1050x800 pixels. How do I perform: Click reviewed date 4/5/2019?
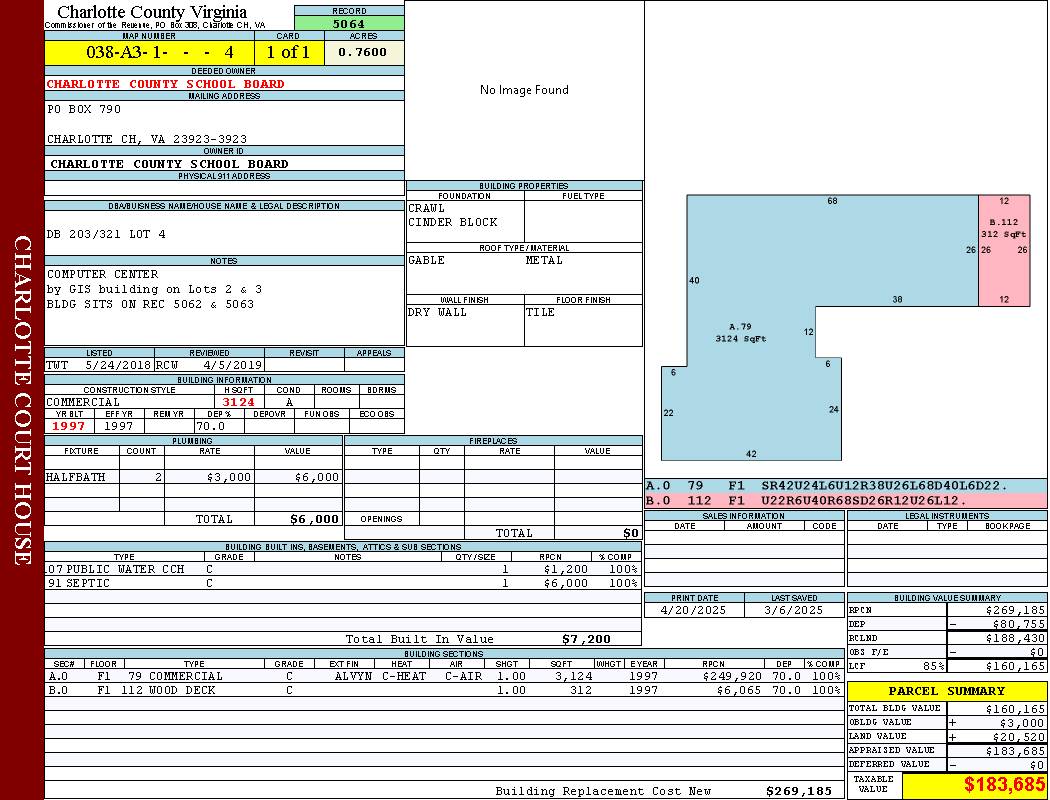click(x=232, y=366)
